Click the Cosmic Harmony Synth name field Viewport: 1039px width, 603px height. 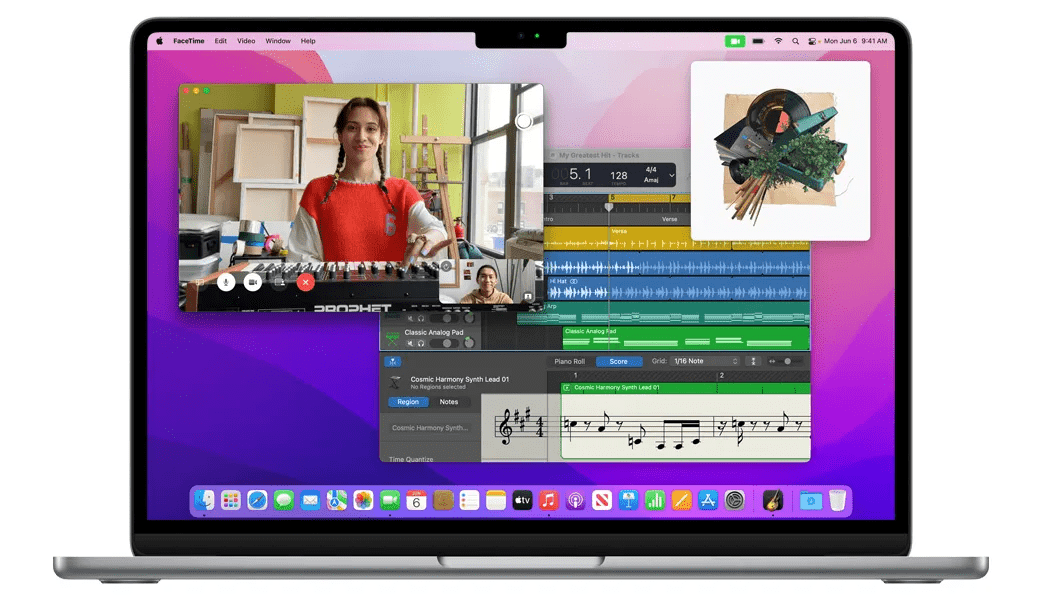tap(429, 428)
